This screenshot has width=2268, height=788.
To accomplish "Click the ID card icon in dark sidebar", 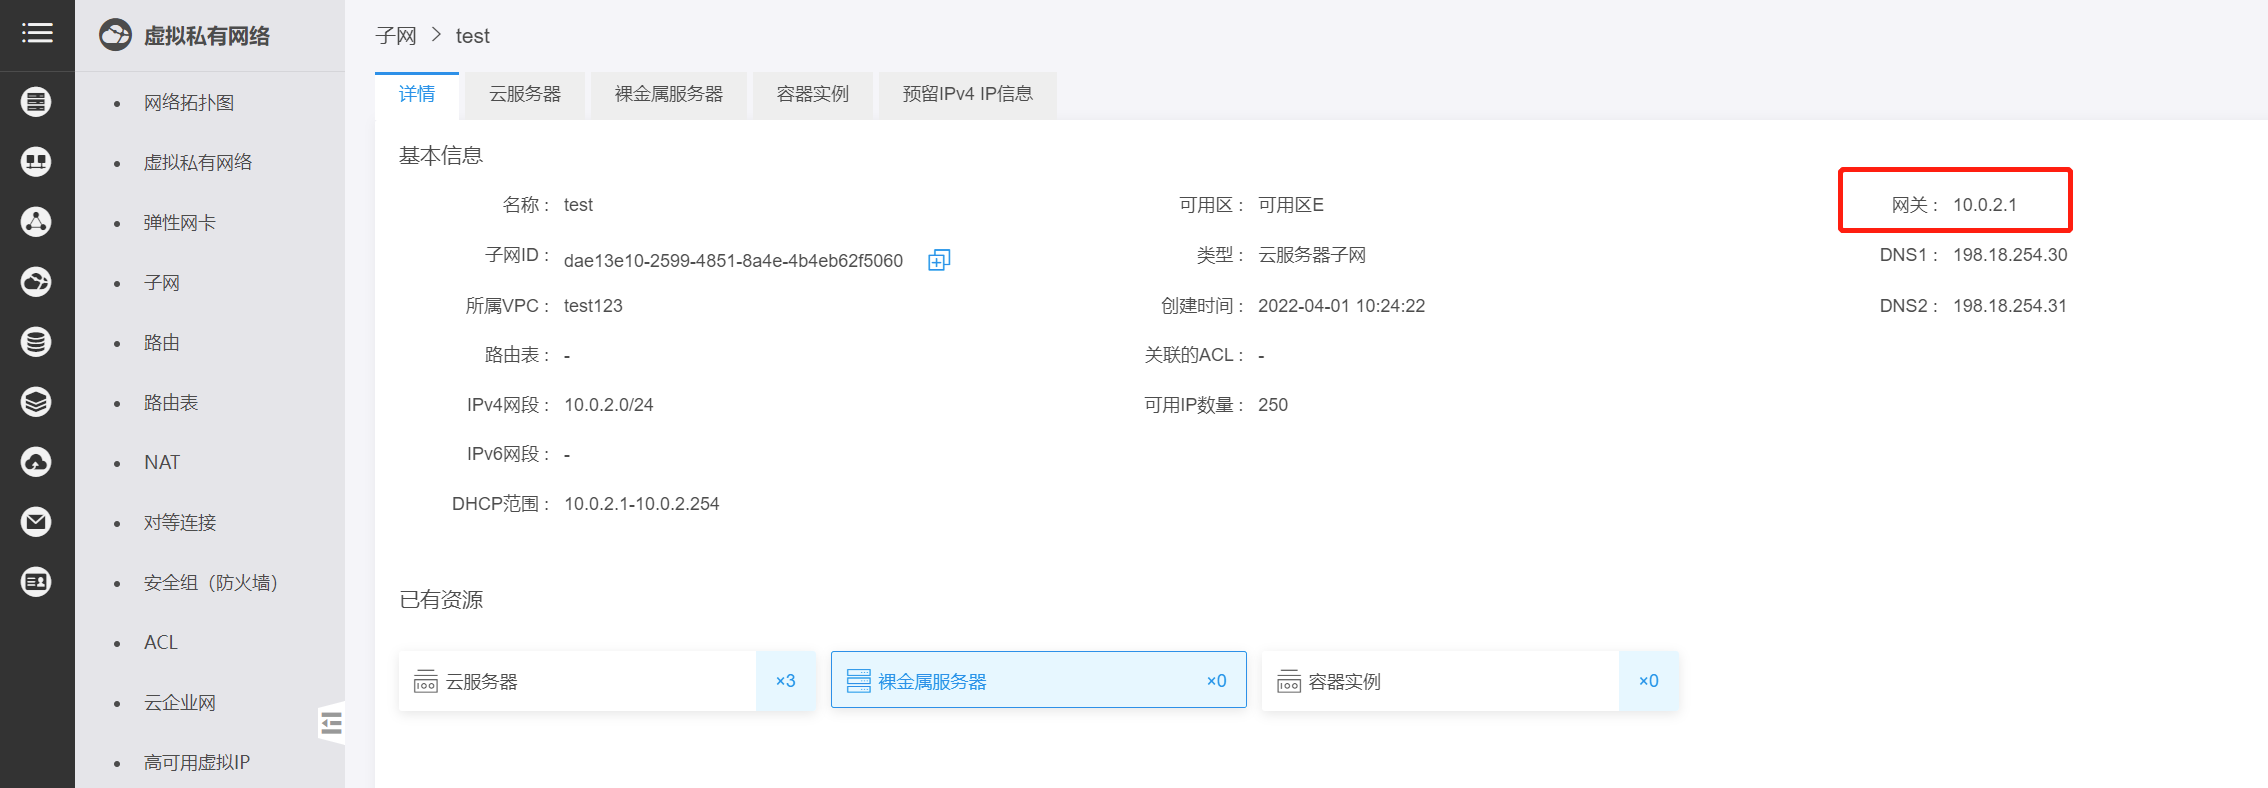I will (x=37, y=582).
